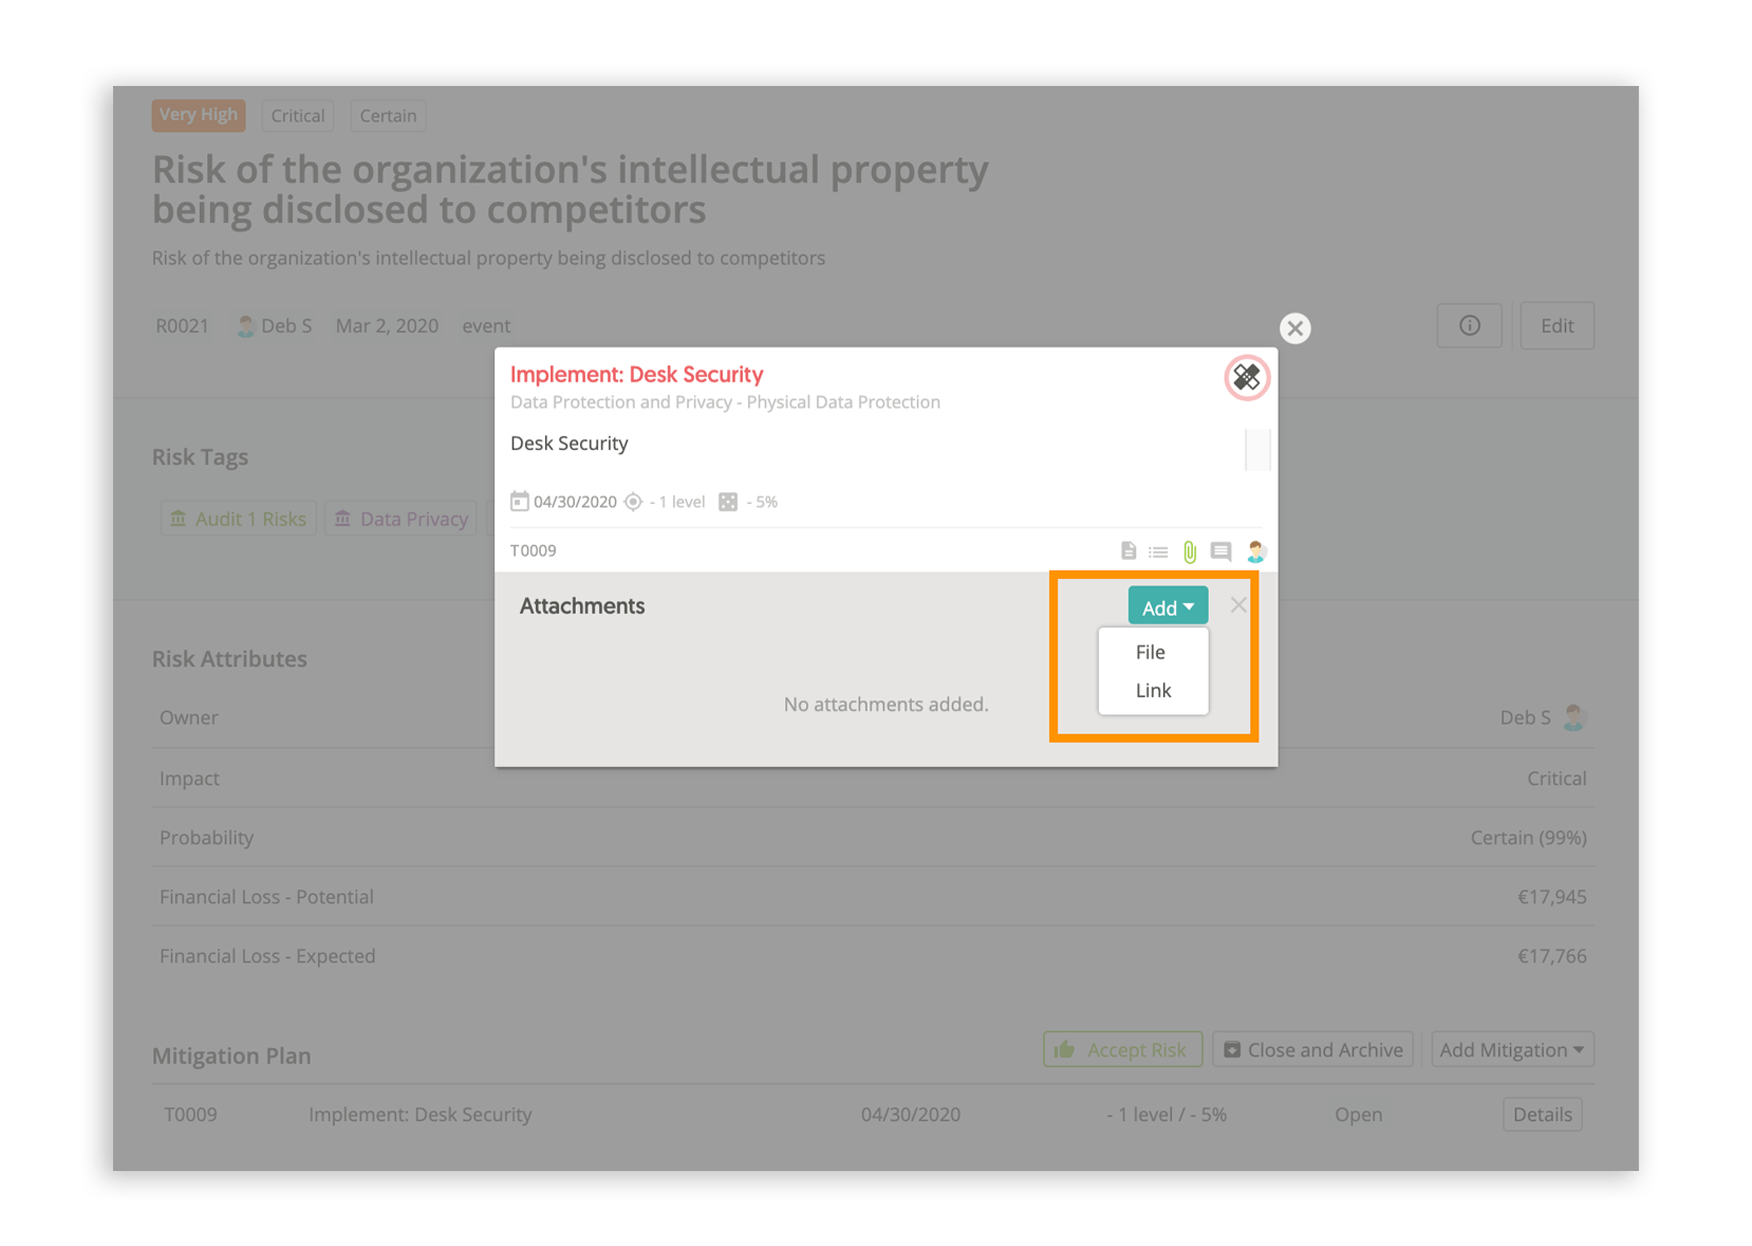The height and width of the screenshot is (1246, 1752).
Task: Click the bandage mitigation icon in the dialog
Action: [1246, 378]
